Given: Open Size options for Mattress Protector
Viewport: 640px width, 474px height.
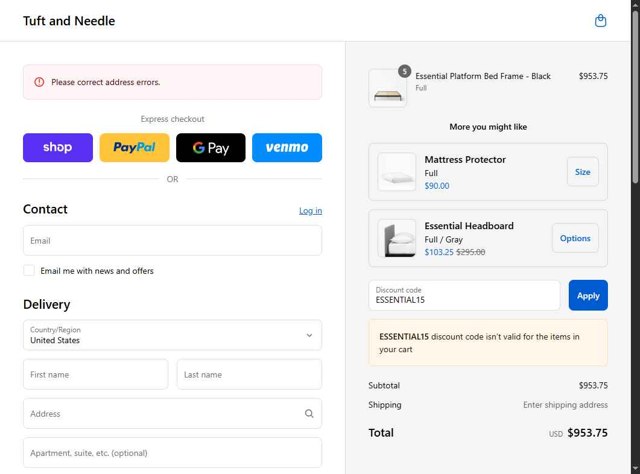Looking at the screenshot, I should click(x=582, y=172).
